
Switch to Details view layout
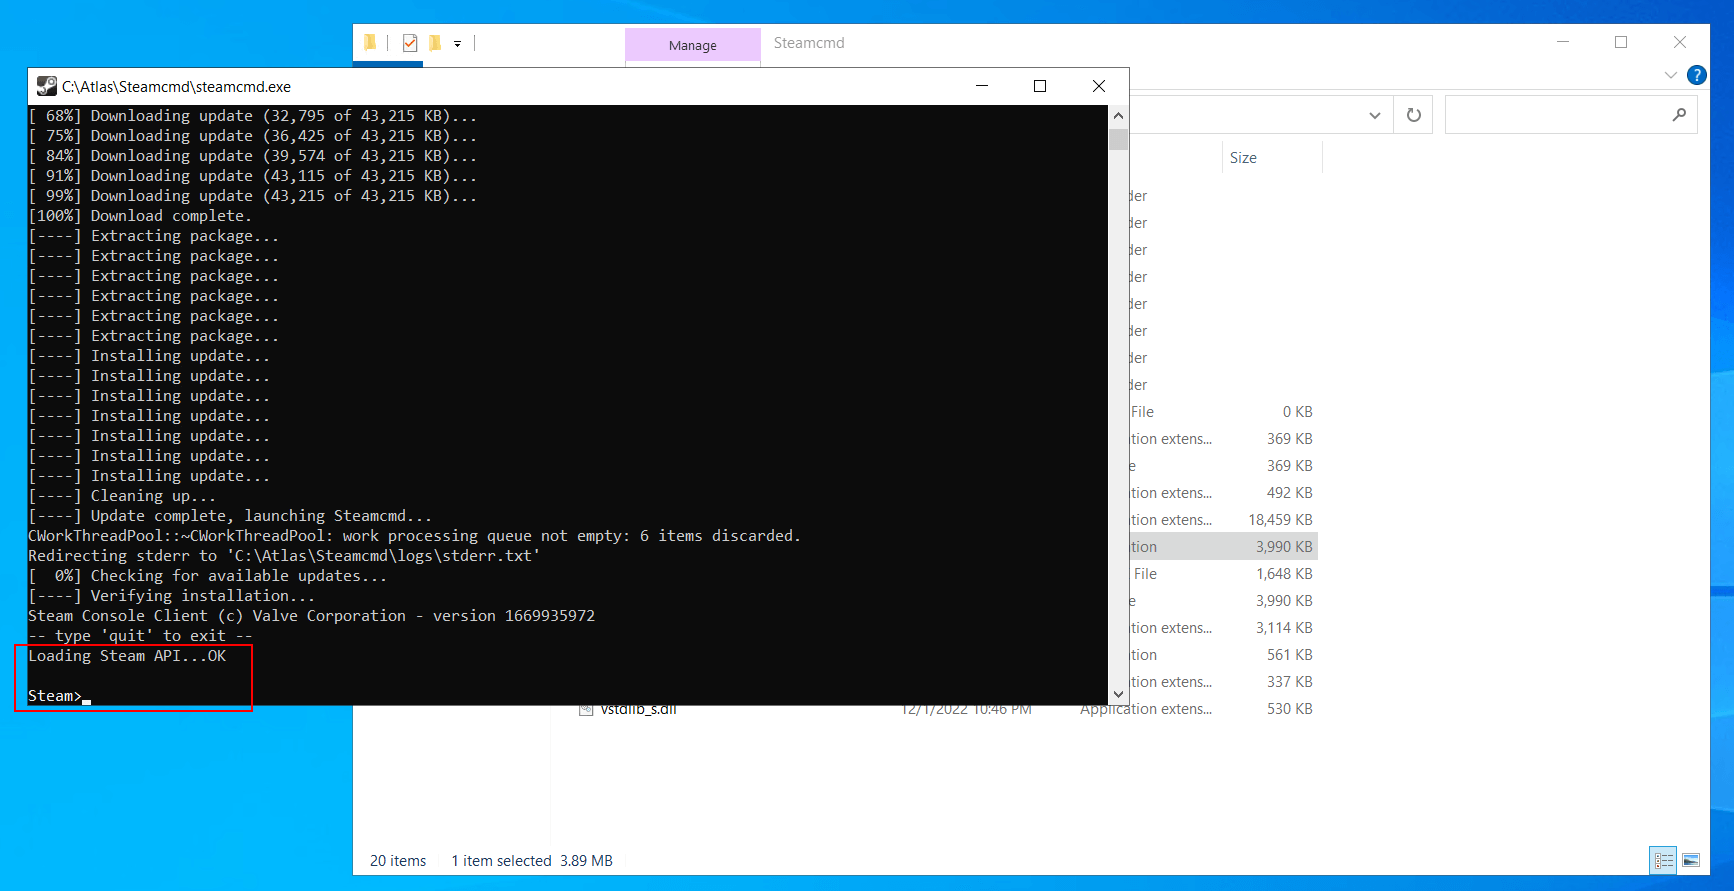1664,860
